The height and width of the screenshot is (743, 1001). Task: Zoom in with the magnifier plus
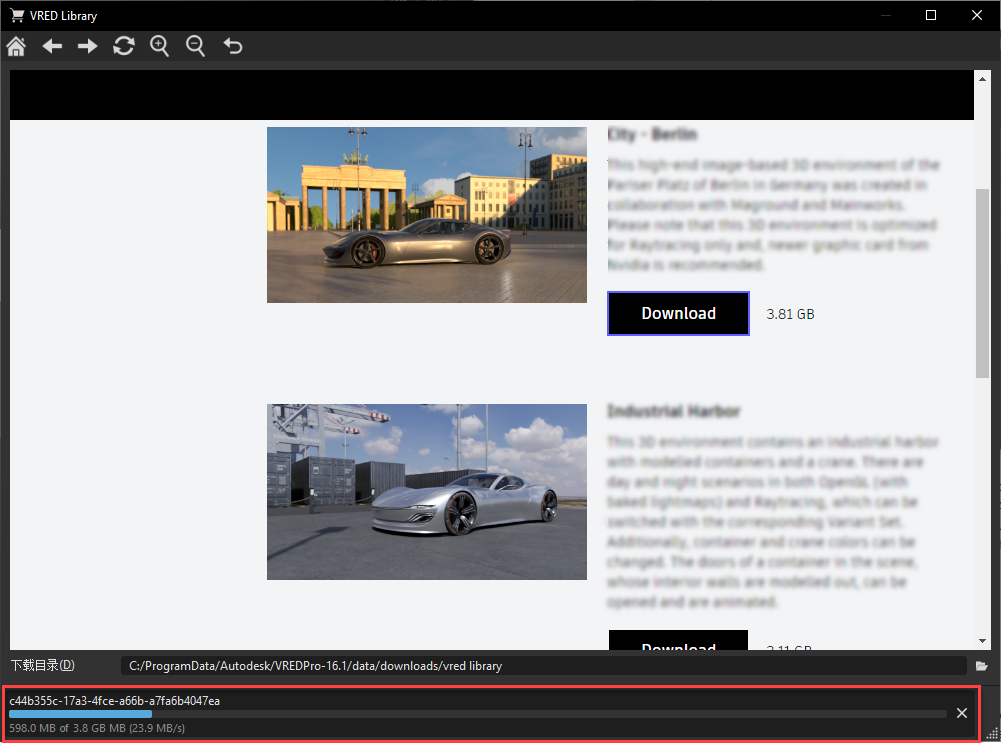159,47
